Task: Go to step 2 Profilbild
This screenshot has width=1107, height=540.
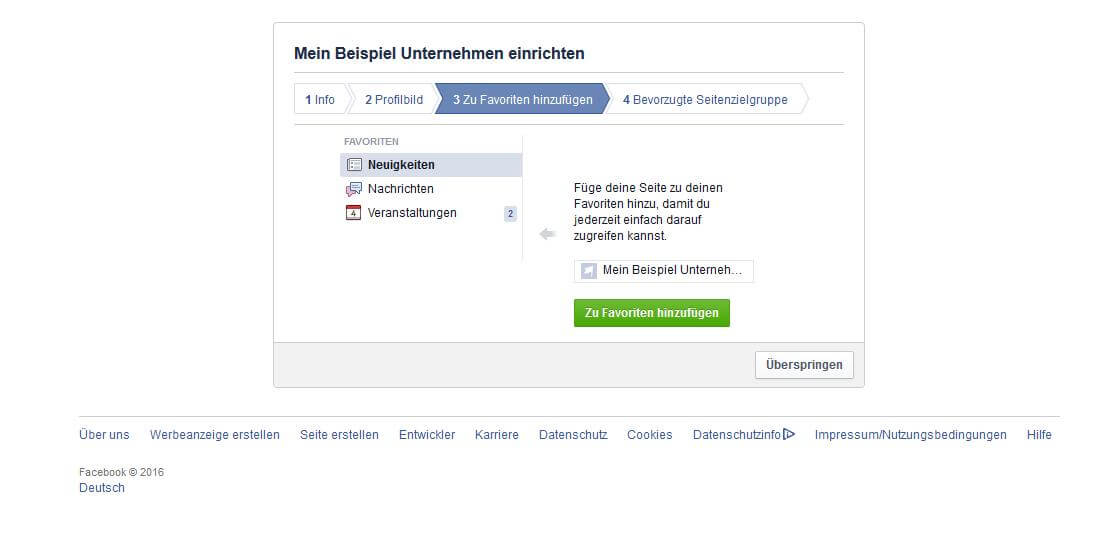Action: 393,100
